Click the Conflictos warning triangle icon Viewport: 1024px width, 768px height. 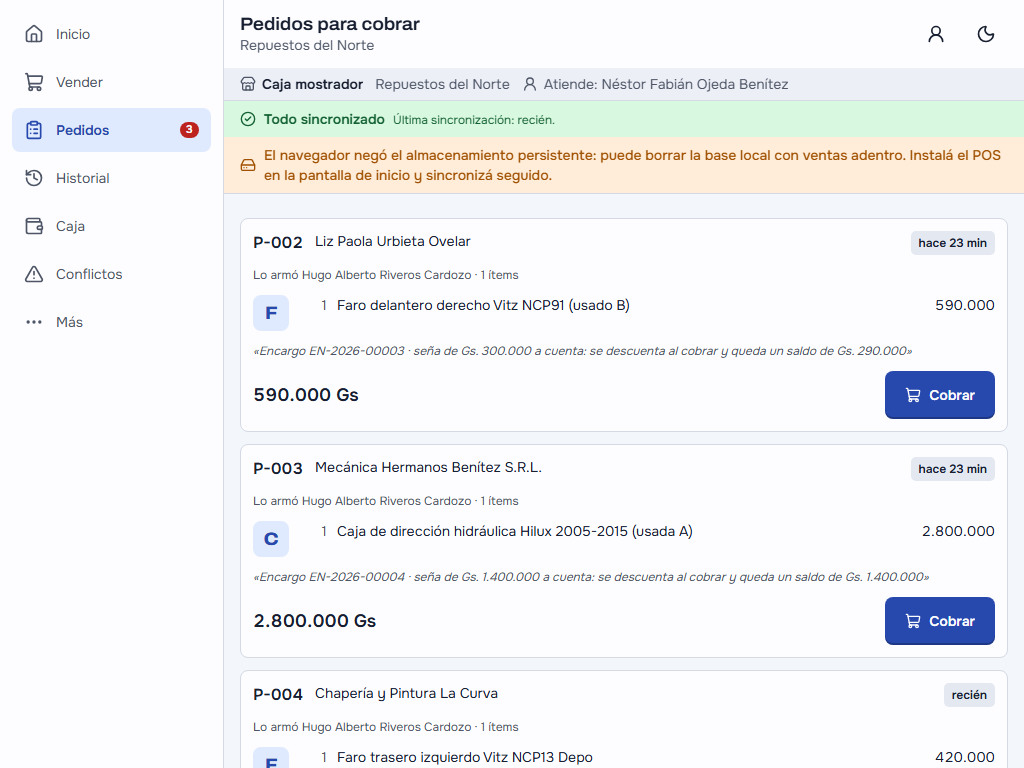pos(34,274)
